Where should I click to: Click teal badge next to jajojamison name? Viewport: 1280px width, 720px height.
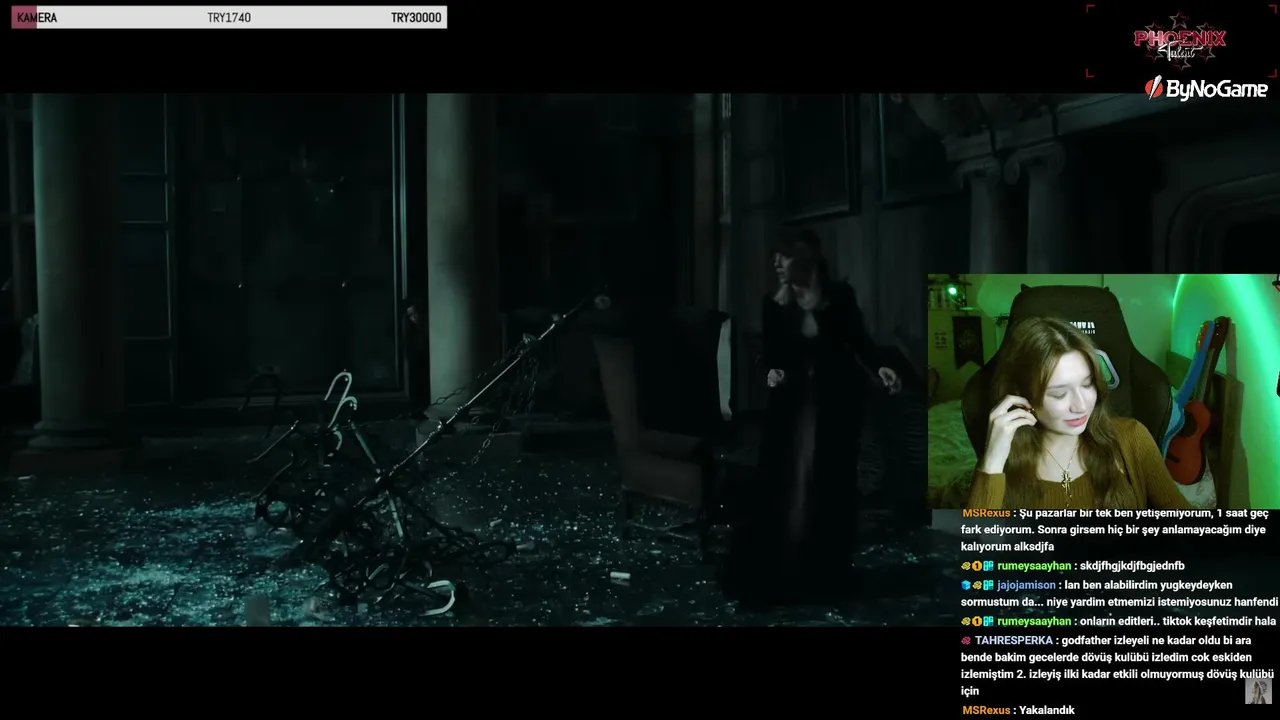click(x=988, y=585)
